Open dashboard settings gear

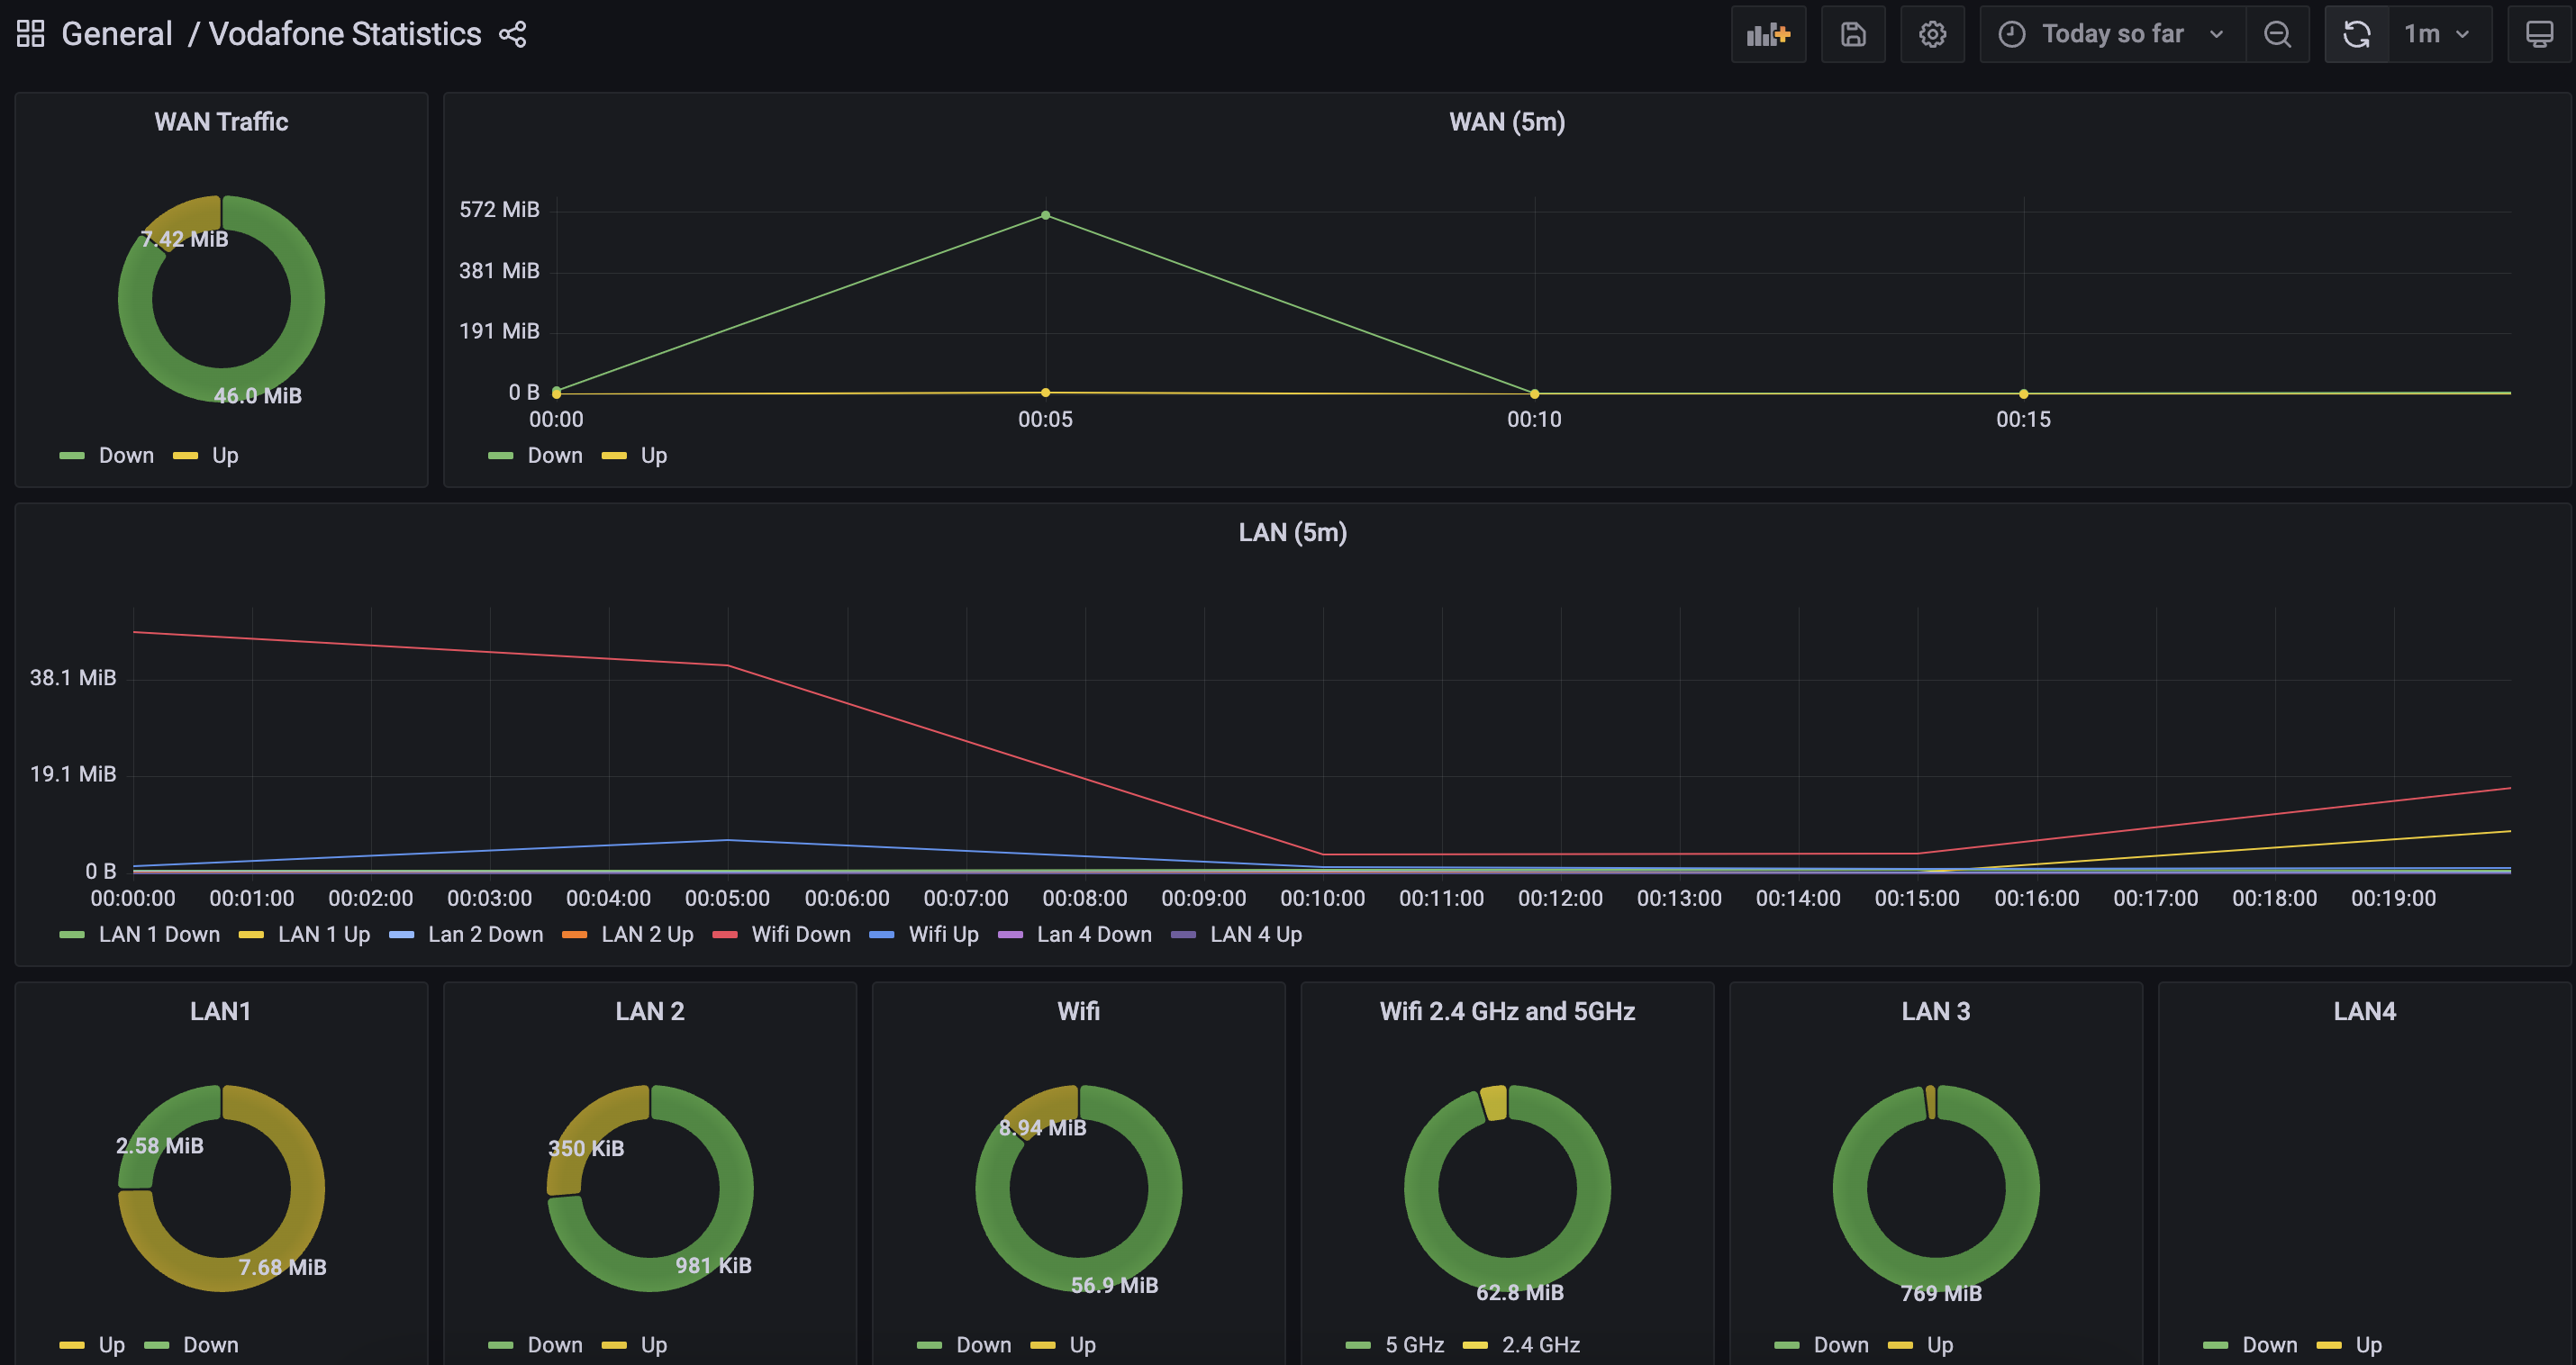click(x=1932, y=34)
